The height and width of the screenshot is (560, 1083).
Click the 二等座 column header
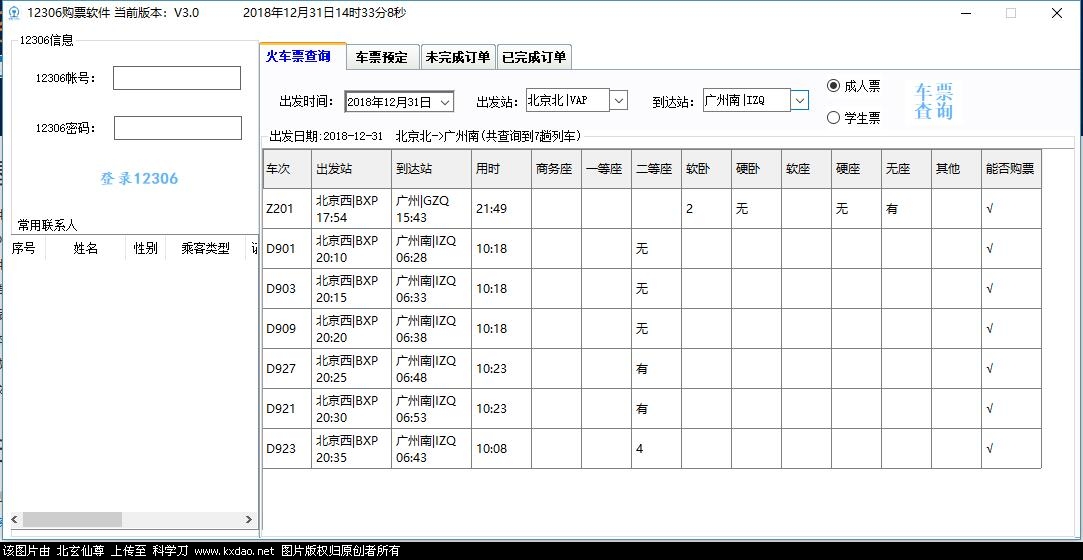click(x=656, y=168)
